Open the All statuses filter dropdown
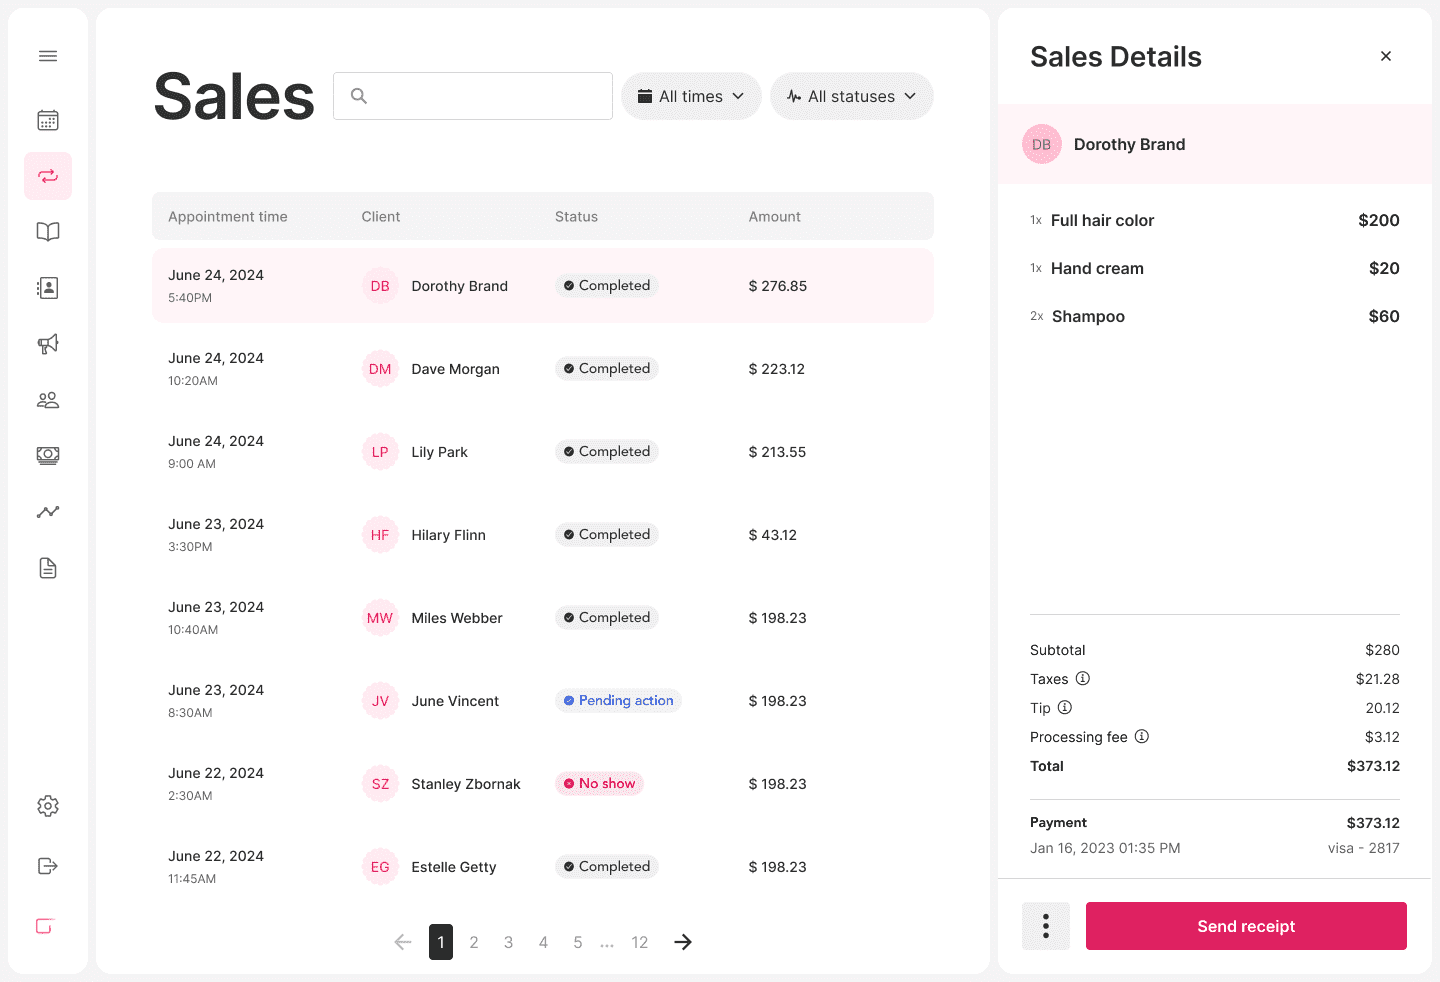The image size is (1440, 982). click(851, 96)
